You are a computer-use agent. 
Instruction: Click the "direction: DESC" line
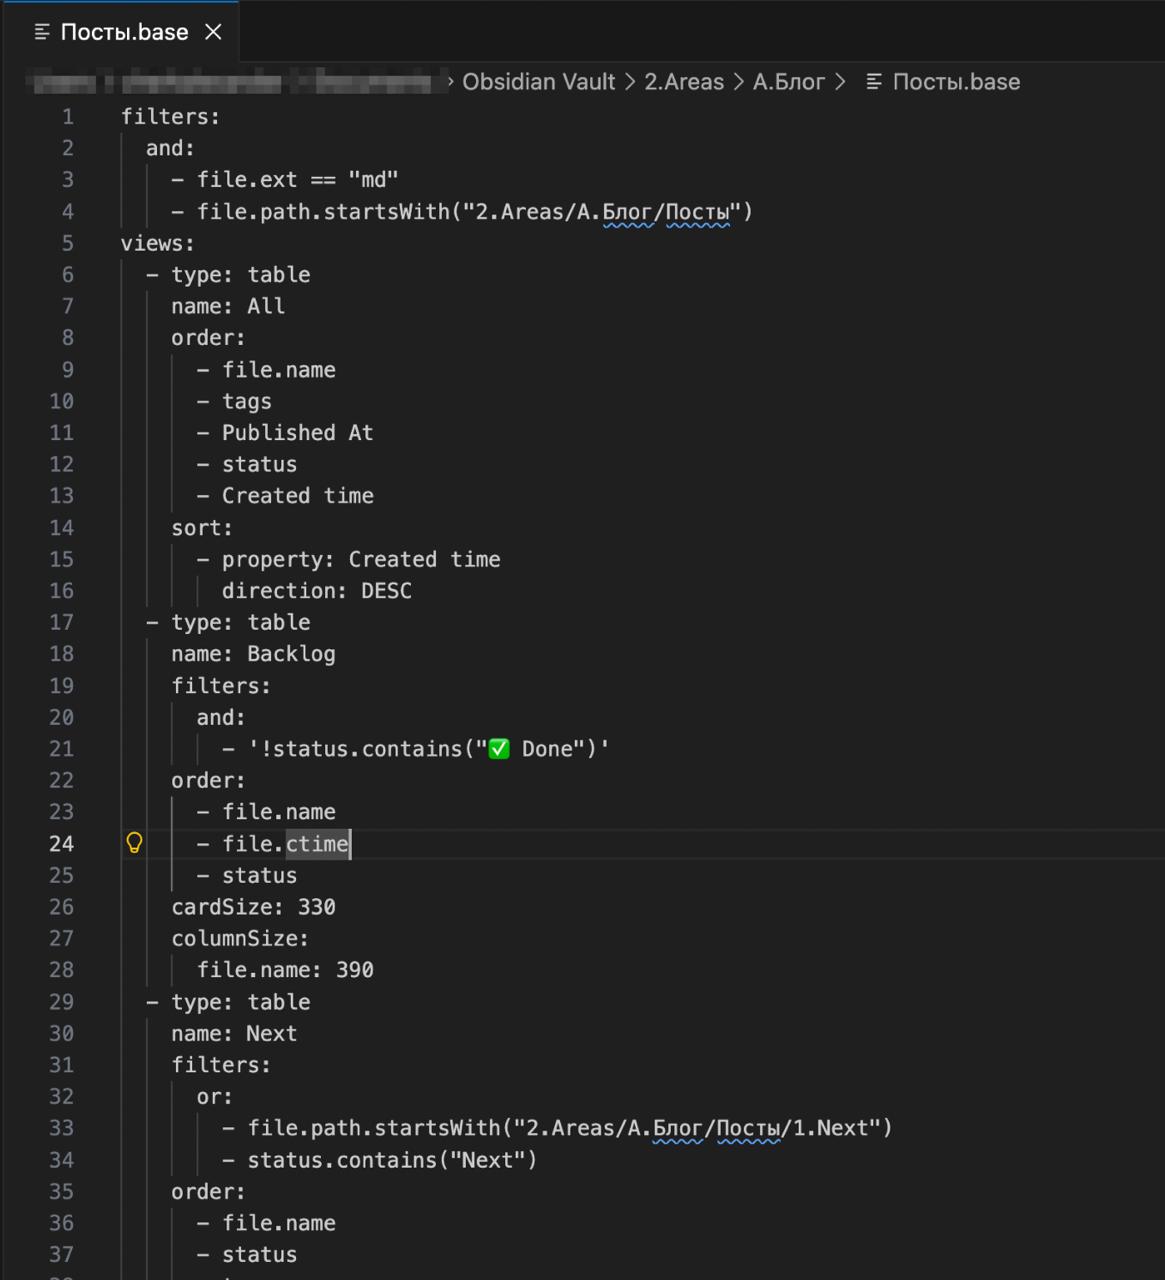tap(316, 591)
